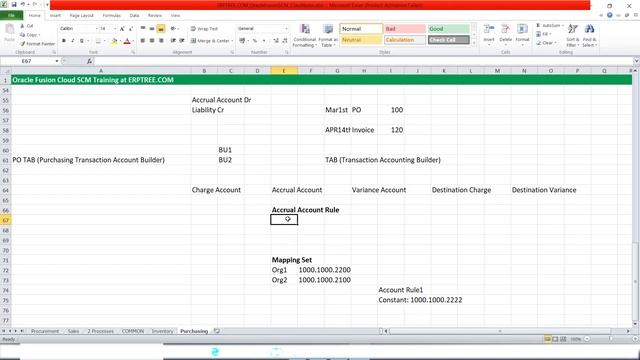The height and width of the screenshot is (360, 640).
Task: Toggle Bold formatting
Action: point(64,41)
